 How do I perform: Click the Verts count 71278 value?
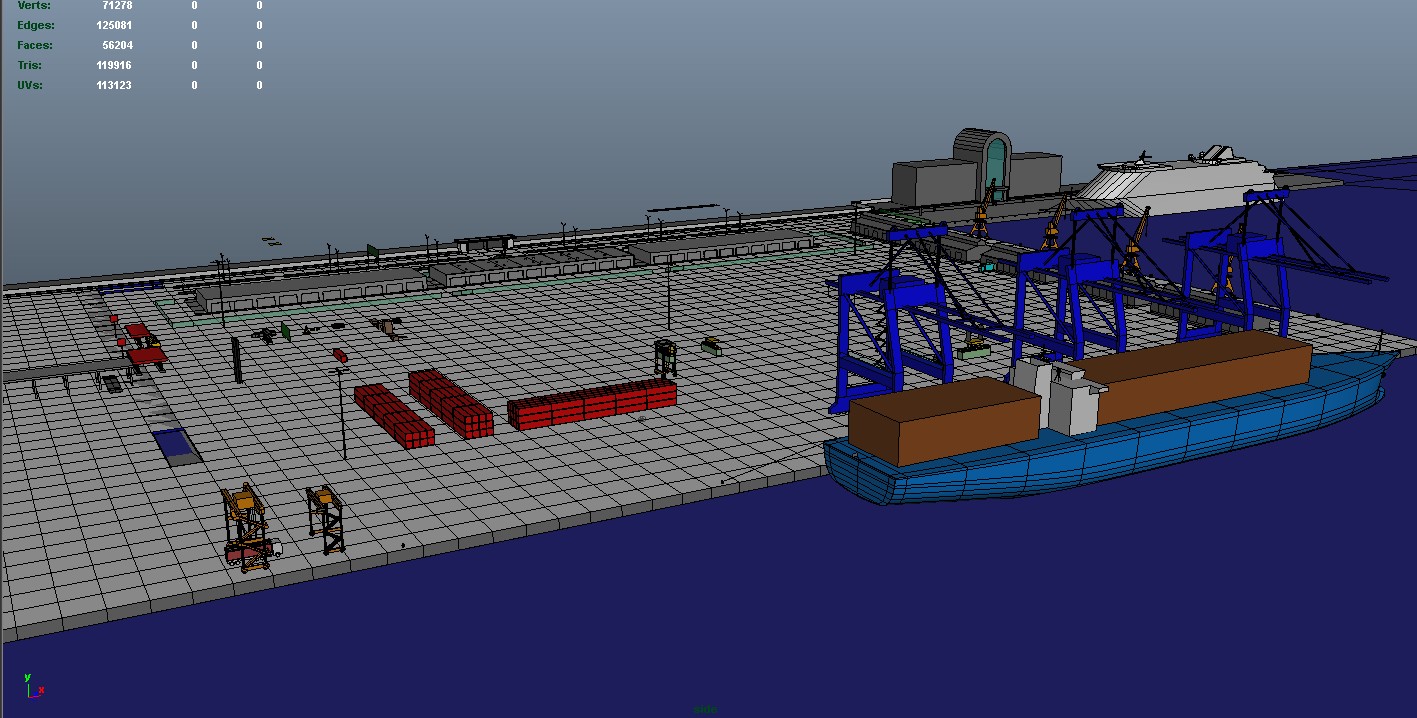(x=116, y=6)
